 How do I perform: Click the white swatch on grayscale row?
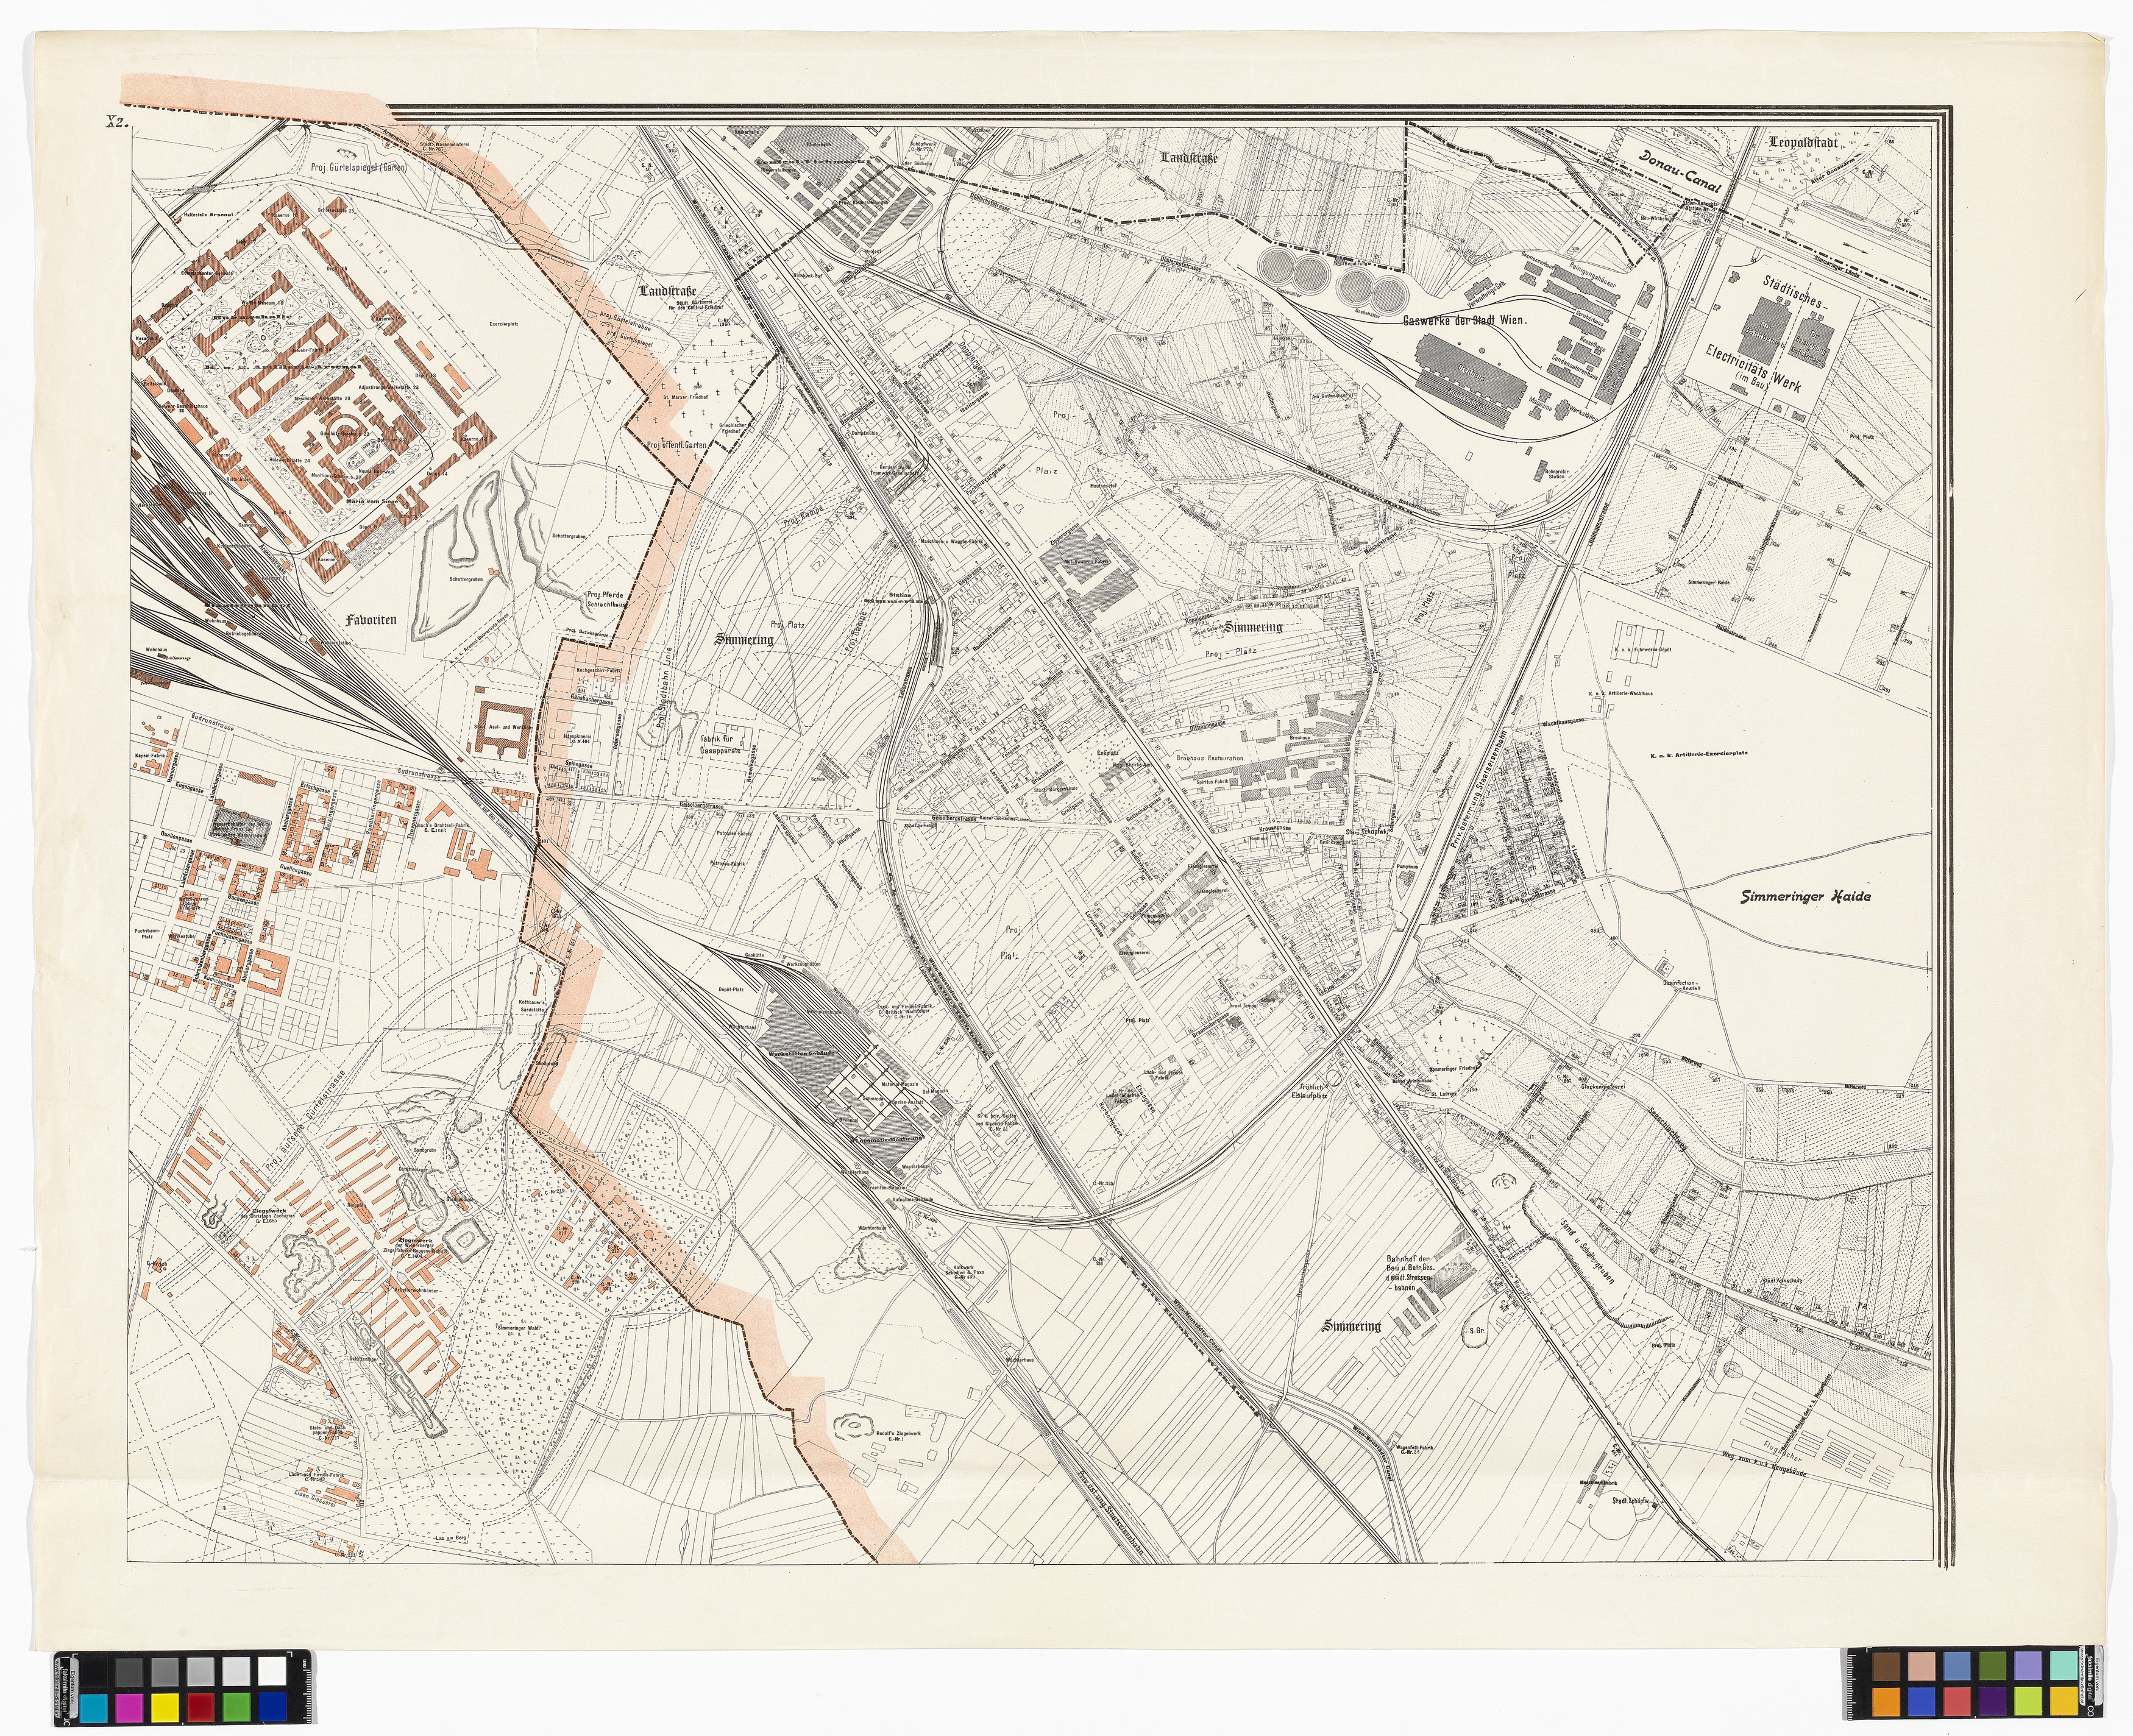tap(272, 1672)
